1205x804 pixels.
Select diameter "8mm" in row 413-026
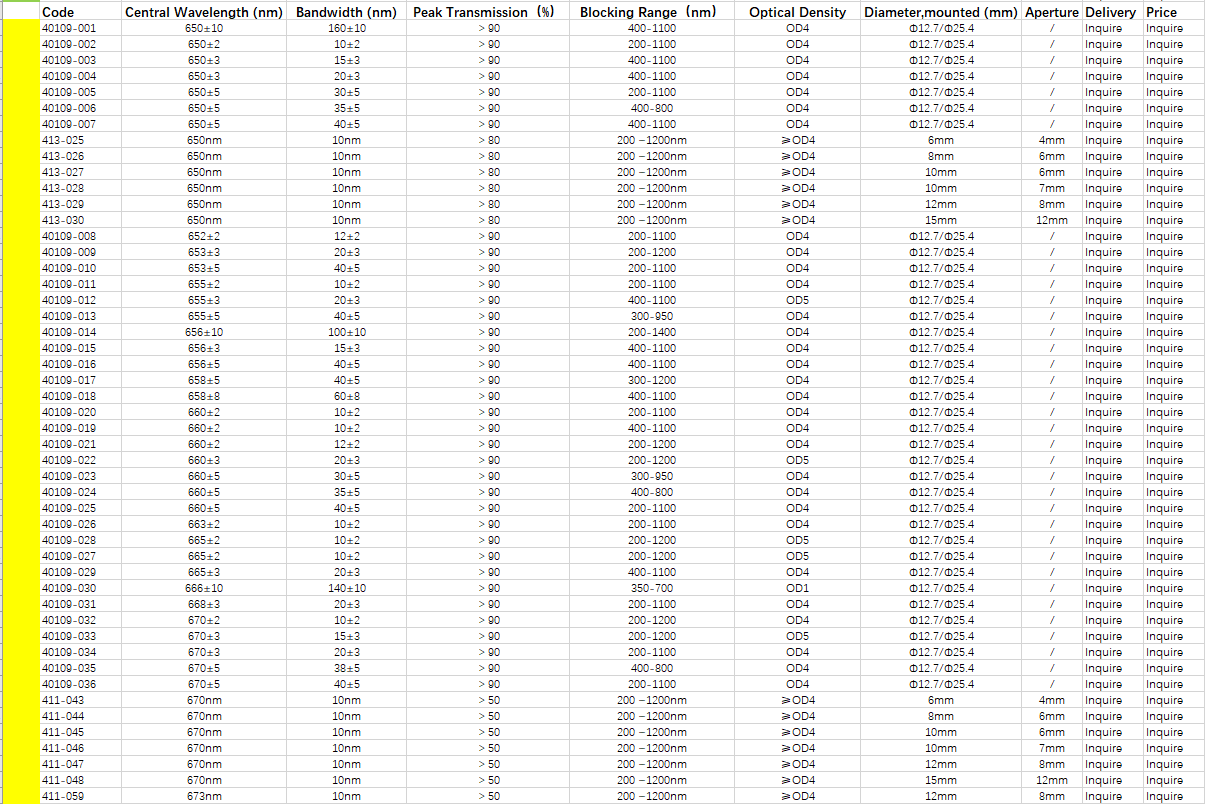[941, 156]
